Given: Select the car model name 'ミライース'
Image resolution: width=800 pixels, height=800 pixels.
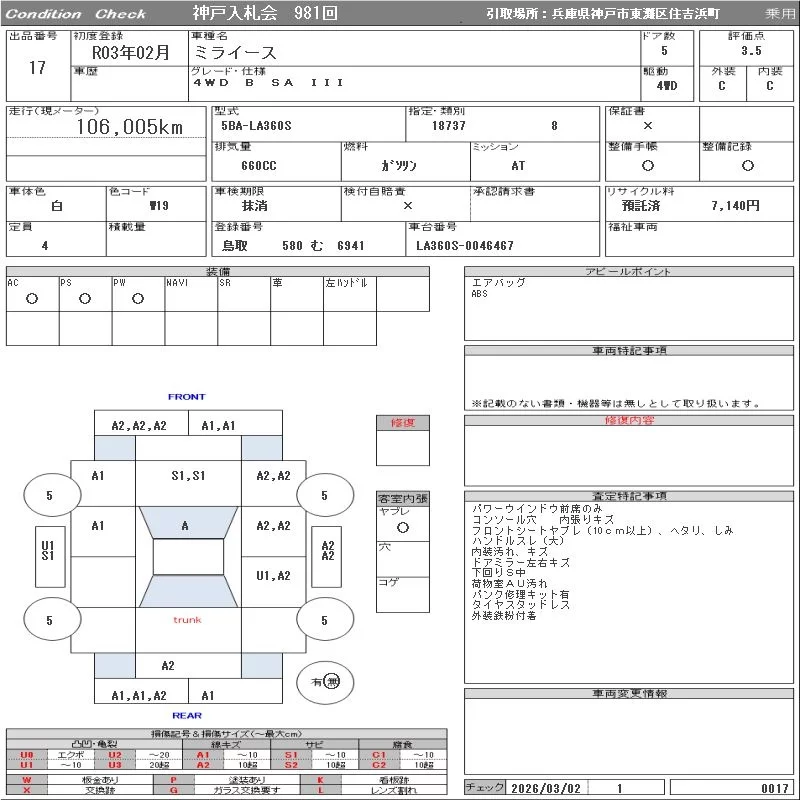Looking at the screenshot, I should (x=235, y=53).
